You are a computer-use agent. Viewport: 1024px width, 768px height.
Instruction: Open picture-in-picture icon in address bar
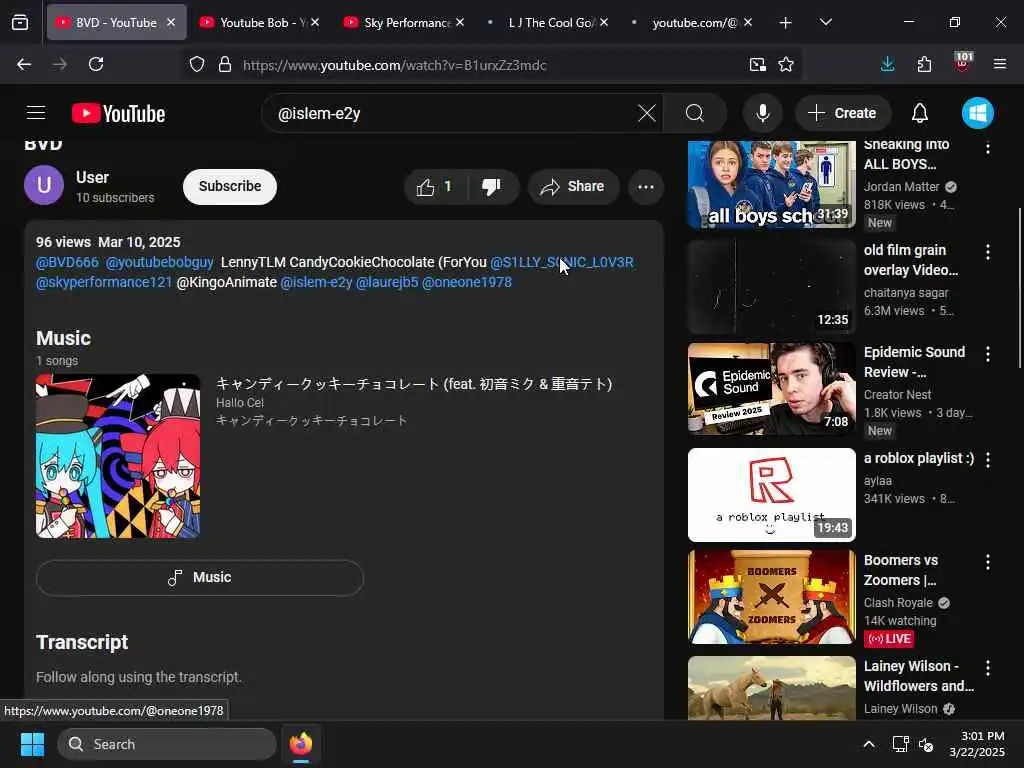click(758, 65)
